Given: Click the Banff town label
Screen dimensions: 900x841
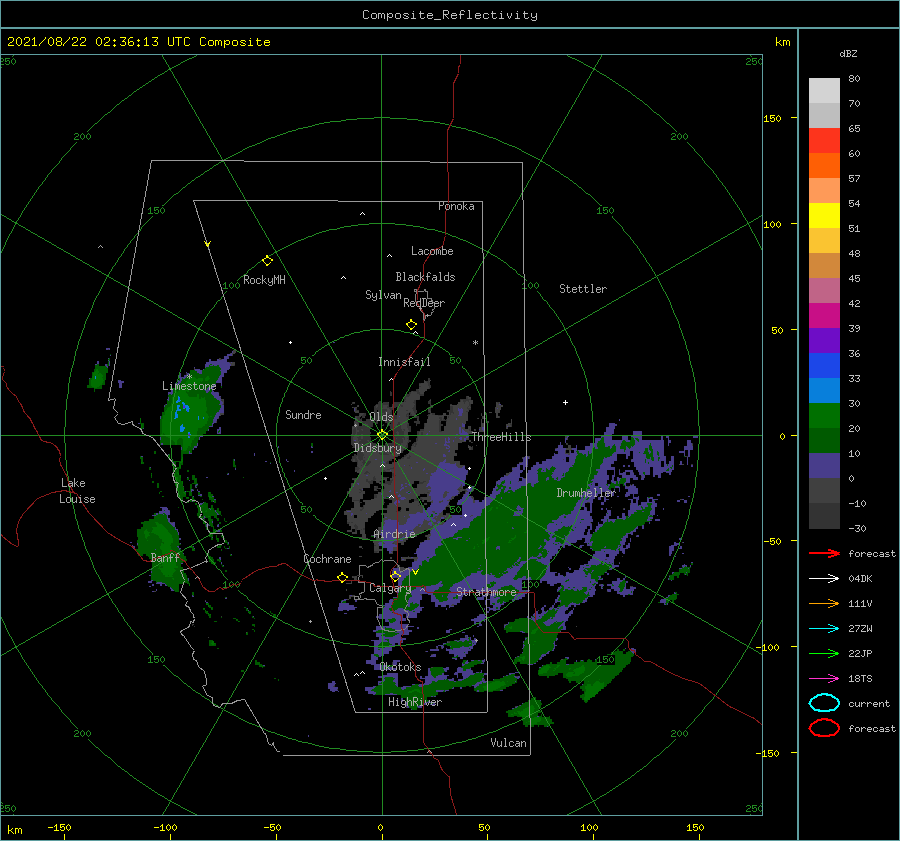Looking at the screenshot, I should [165, 558].
